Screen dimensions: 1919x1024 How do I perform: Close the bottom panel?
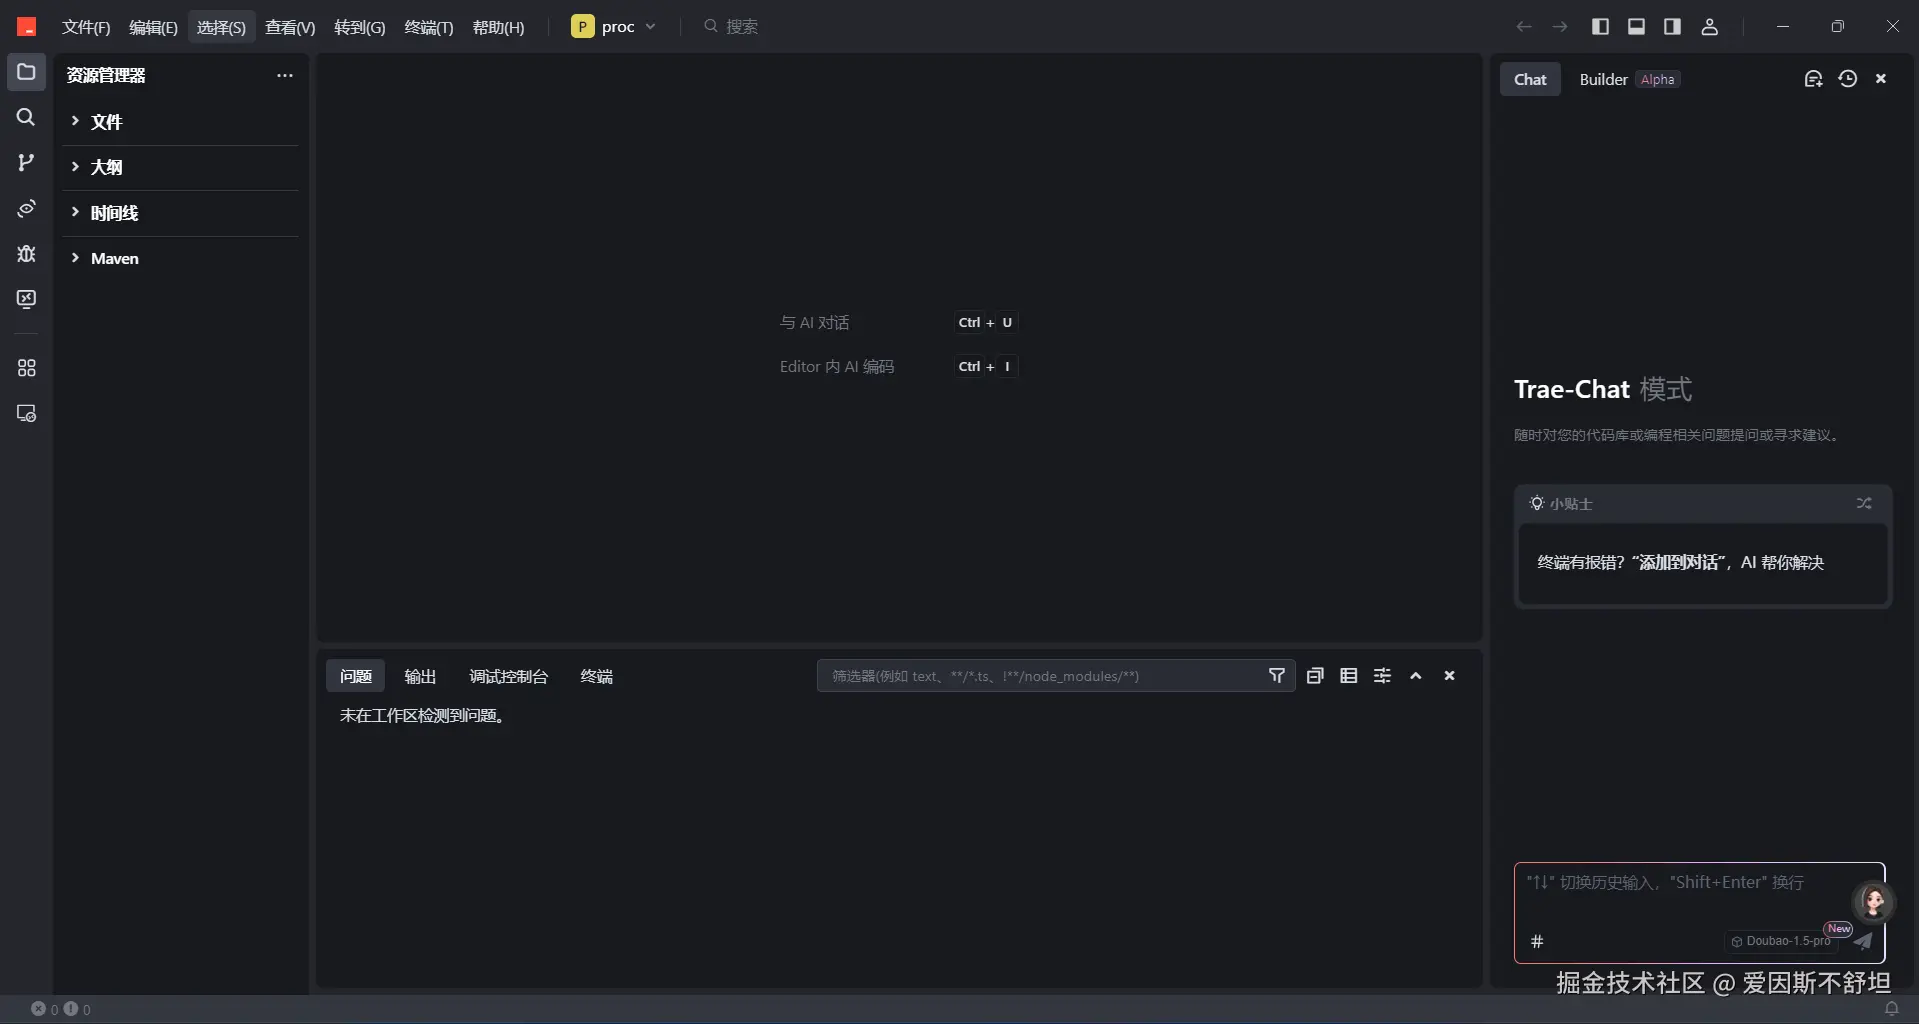click(1449, 676)
